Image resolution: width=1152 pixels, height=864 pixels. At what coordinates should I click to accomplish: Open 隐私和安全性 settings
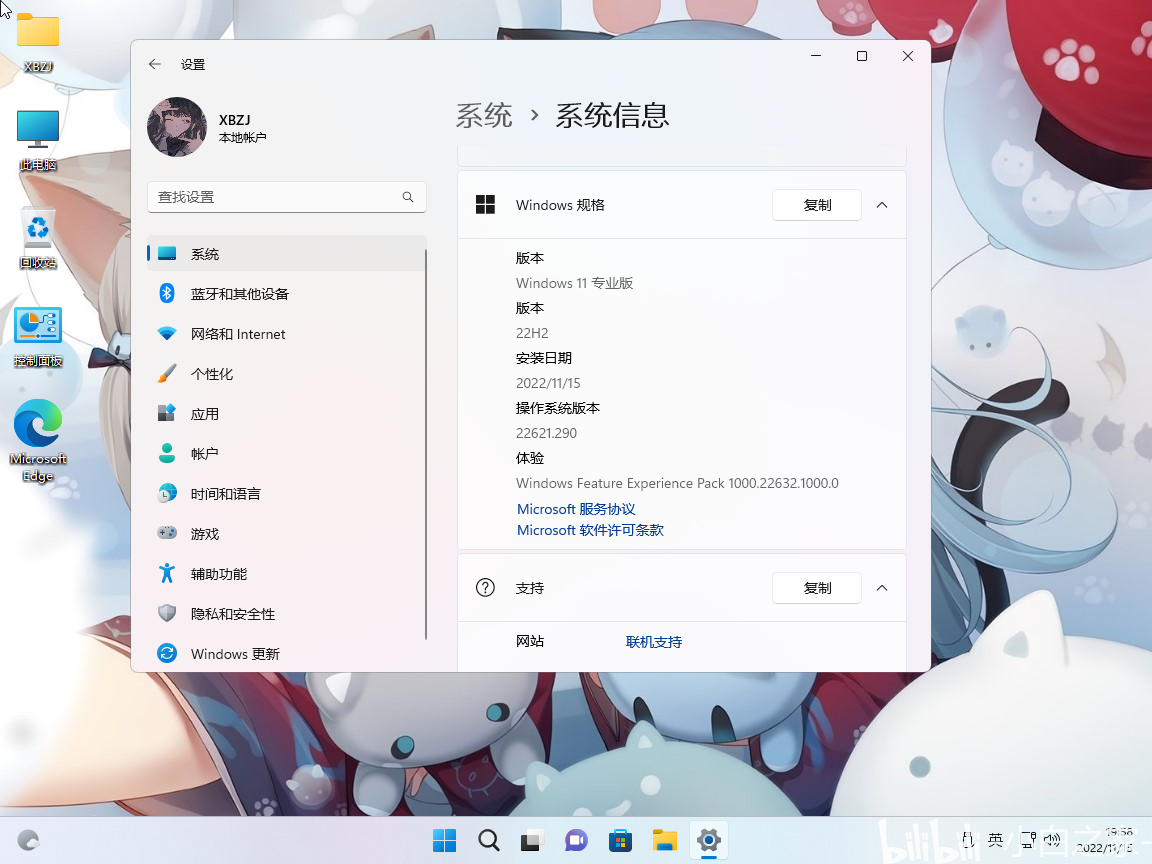coord(287,613)
